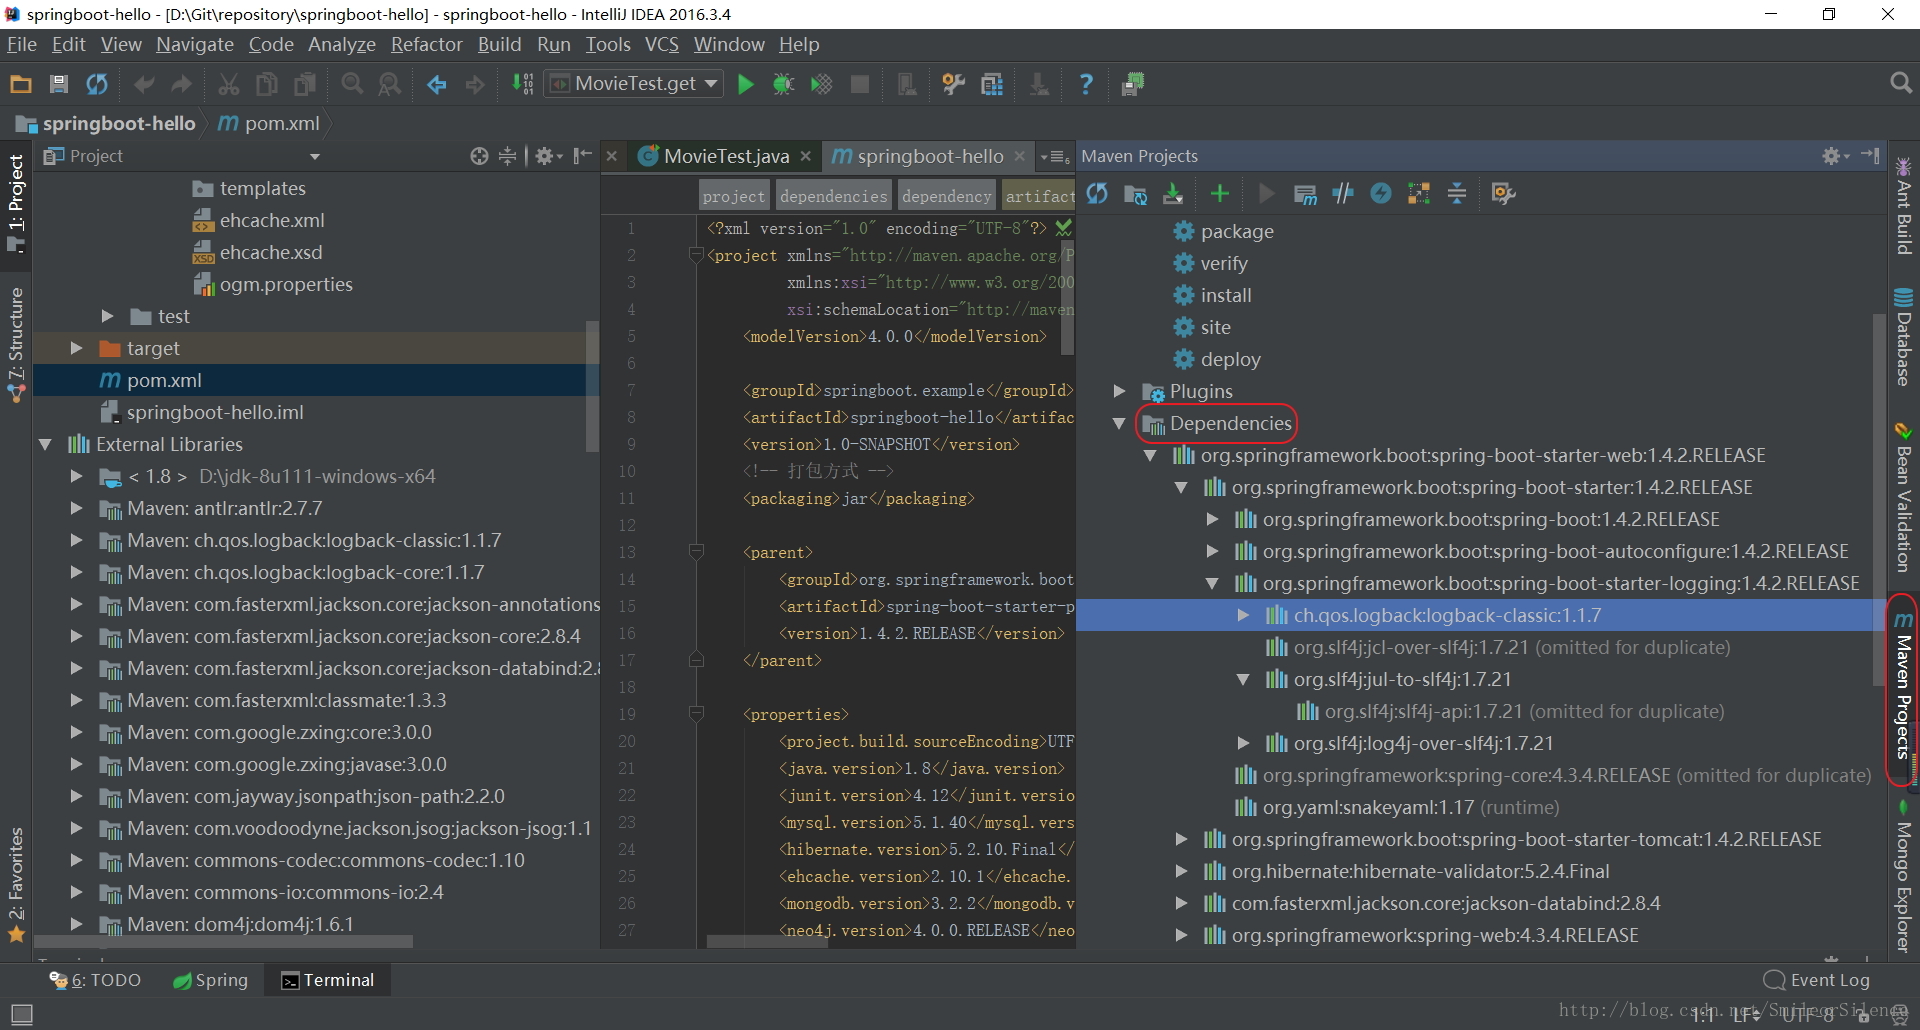Viewport: 1920px width, 1030px height.
Task: Hide the Project panel with the hide icon
Action: (583, 156)
